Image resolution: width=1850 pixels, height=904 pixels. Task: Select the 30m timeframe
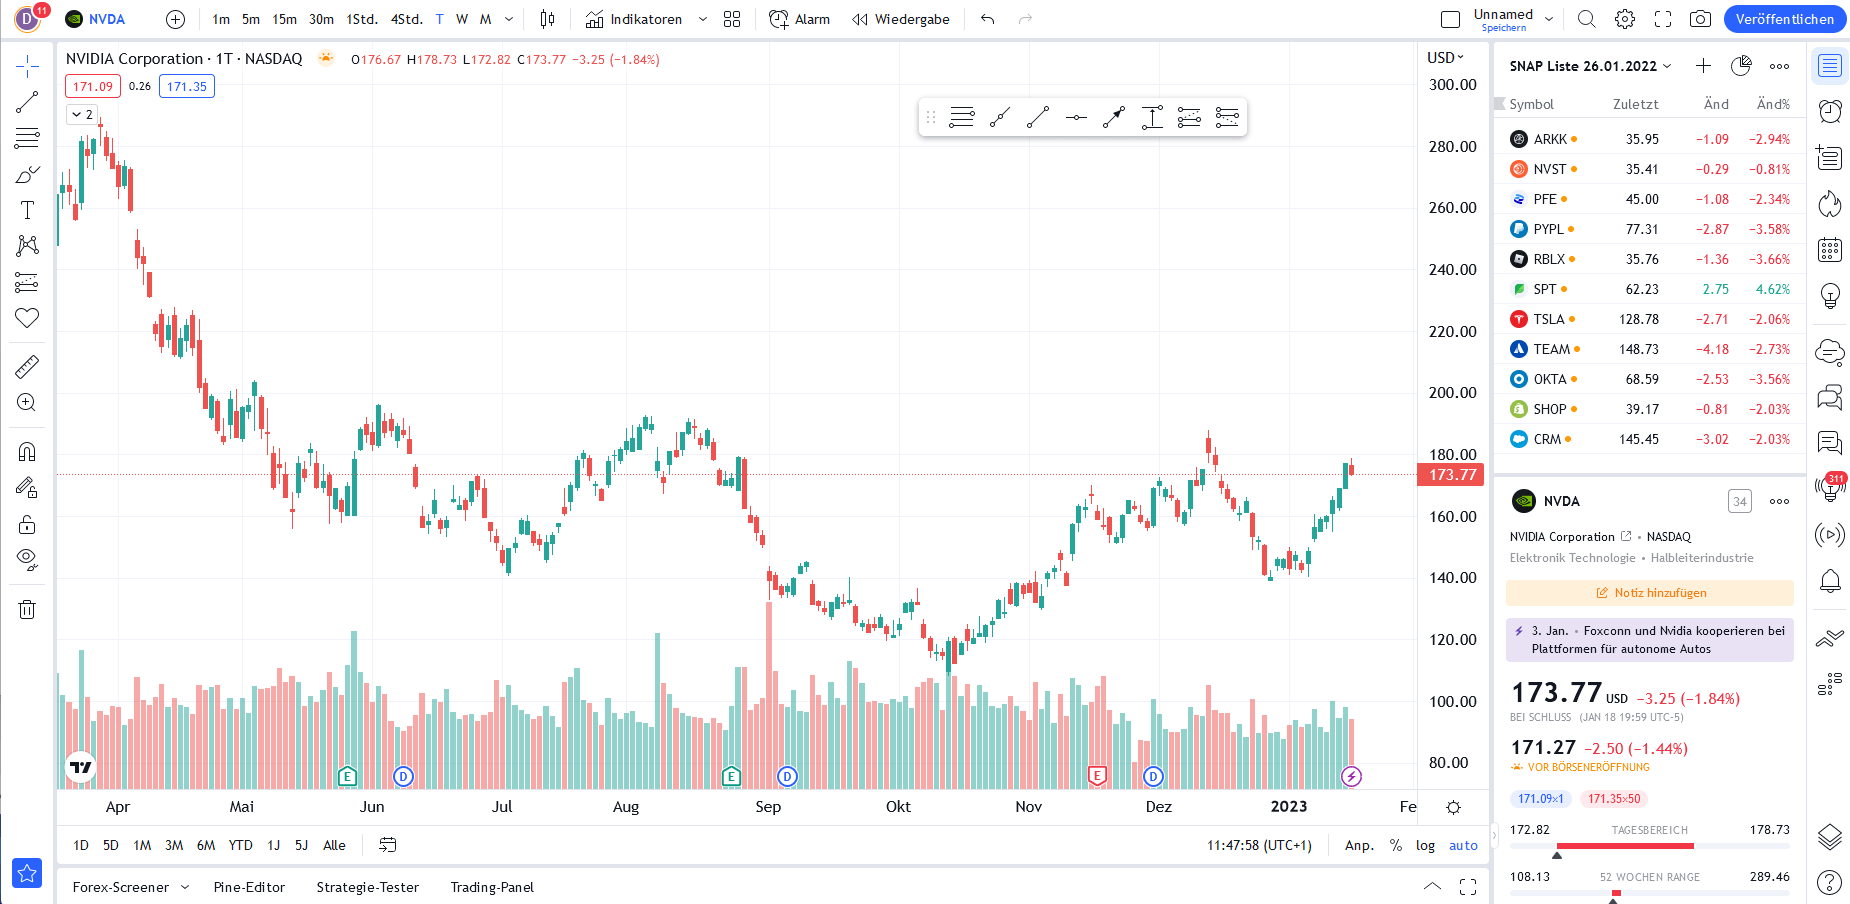(321, 19)
